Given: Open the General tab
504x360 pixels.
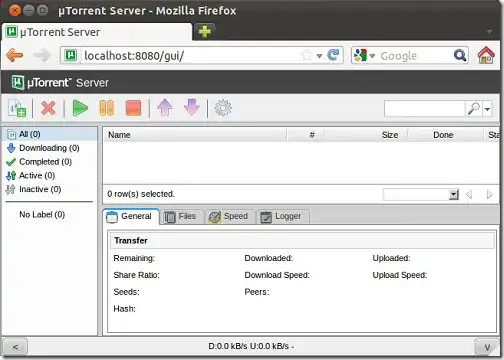Looking at the screenshot, I should (131, 217).
